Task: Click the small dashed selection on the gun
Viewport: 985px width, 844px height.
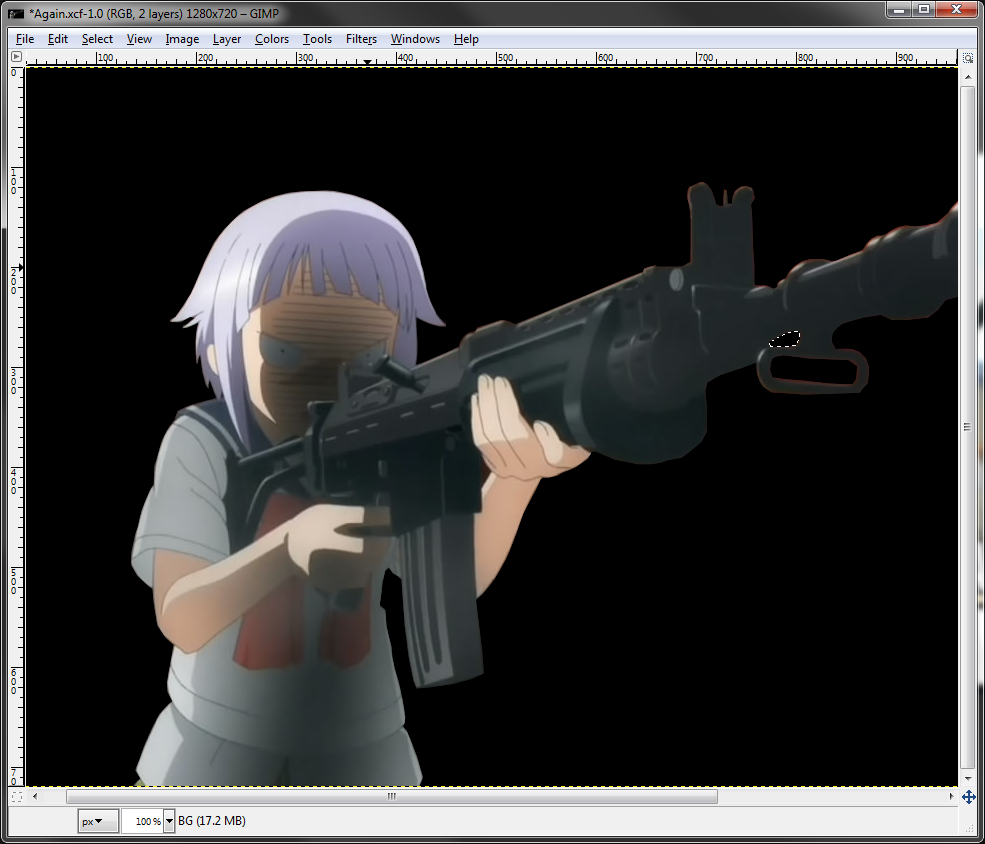Action: [x=785, y=340]
